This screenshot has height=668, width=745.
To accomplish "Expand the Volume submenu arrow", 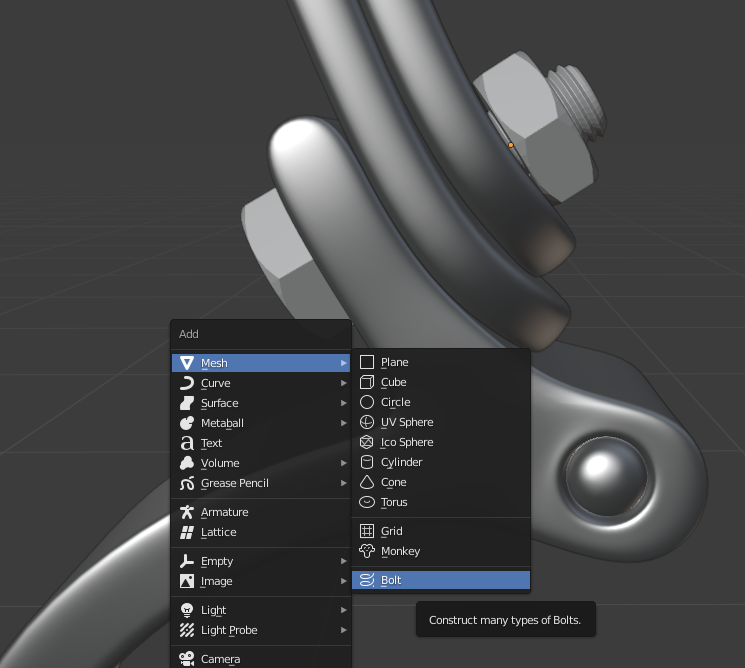I will coord(344,463).
